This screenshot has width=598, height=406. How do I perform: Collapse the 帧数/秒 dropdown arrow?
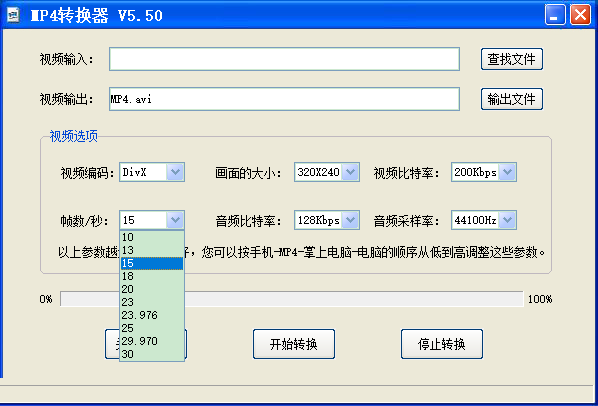click(x=175, y=220)
